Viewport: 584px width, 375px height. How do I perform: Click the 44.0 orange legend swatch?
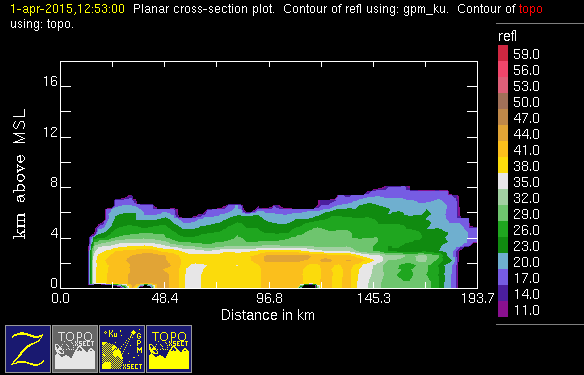pos(503,133)
